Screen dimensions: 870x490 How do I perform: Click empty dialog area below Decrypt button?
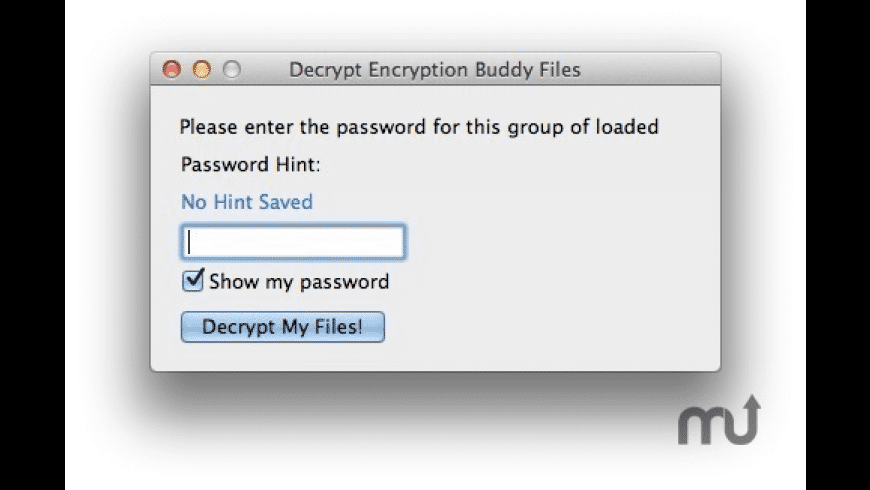(435, 356)
